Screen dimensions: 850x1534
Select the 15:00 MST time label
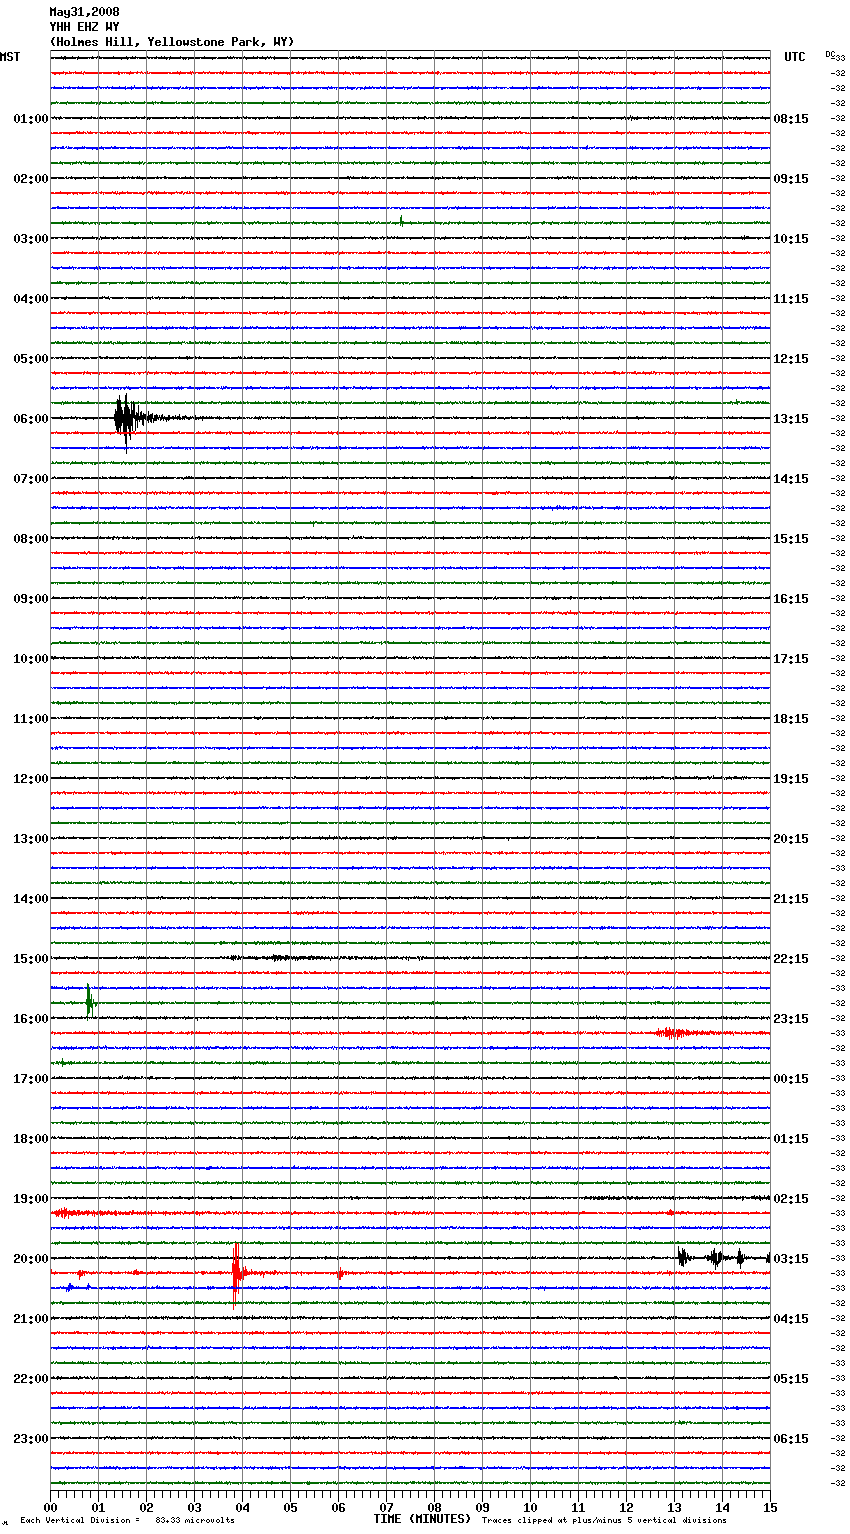pos(31,959)
